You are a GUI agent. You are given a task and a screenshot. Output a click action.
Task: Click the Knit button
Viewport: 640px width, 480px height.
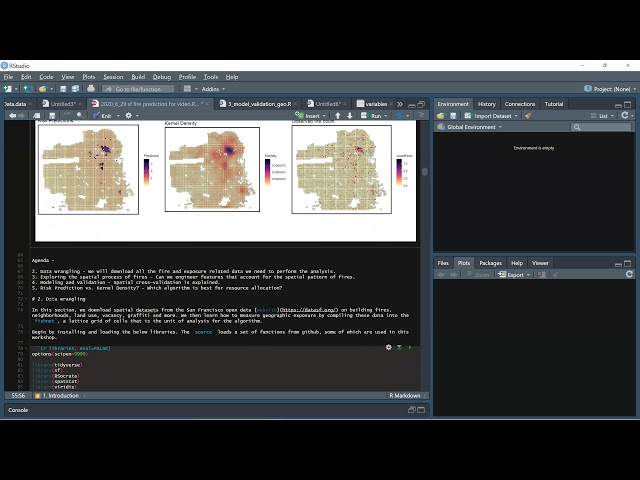[102, 116]
